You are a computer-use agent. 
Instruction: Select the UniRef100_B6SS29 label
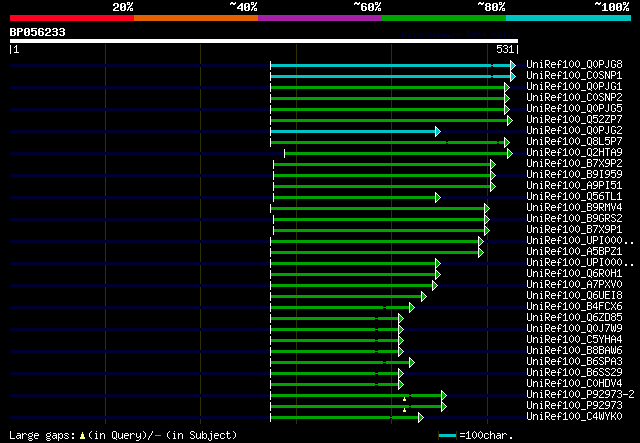point(574,373)
